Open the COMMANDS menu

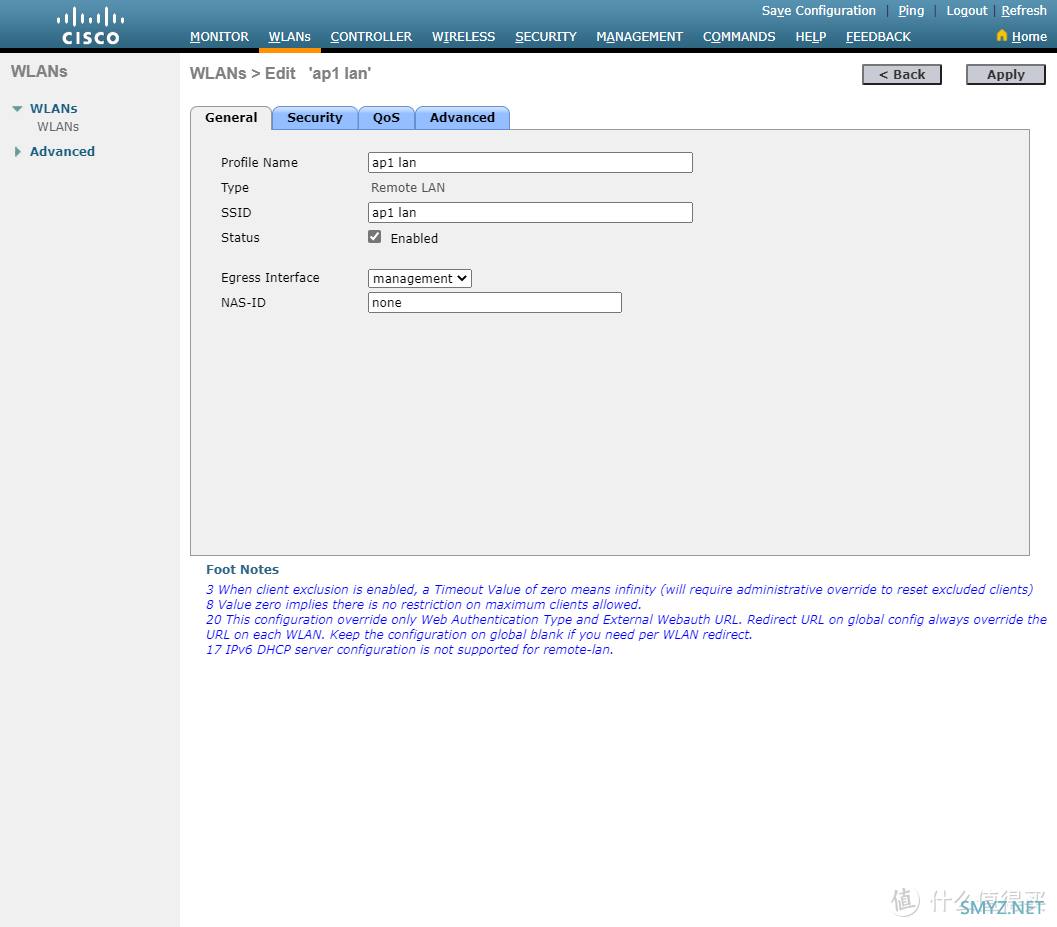click(x=739, y=36)
